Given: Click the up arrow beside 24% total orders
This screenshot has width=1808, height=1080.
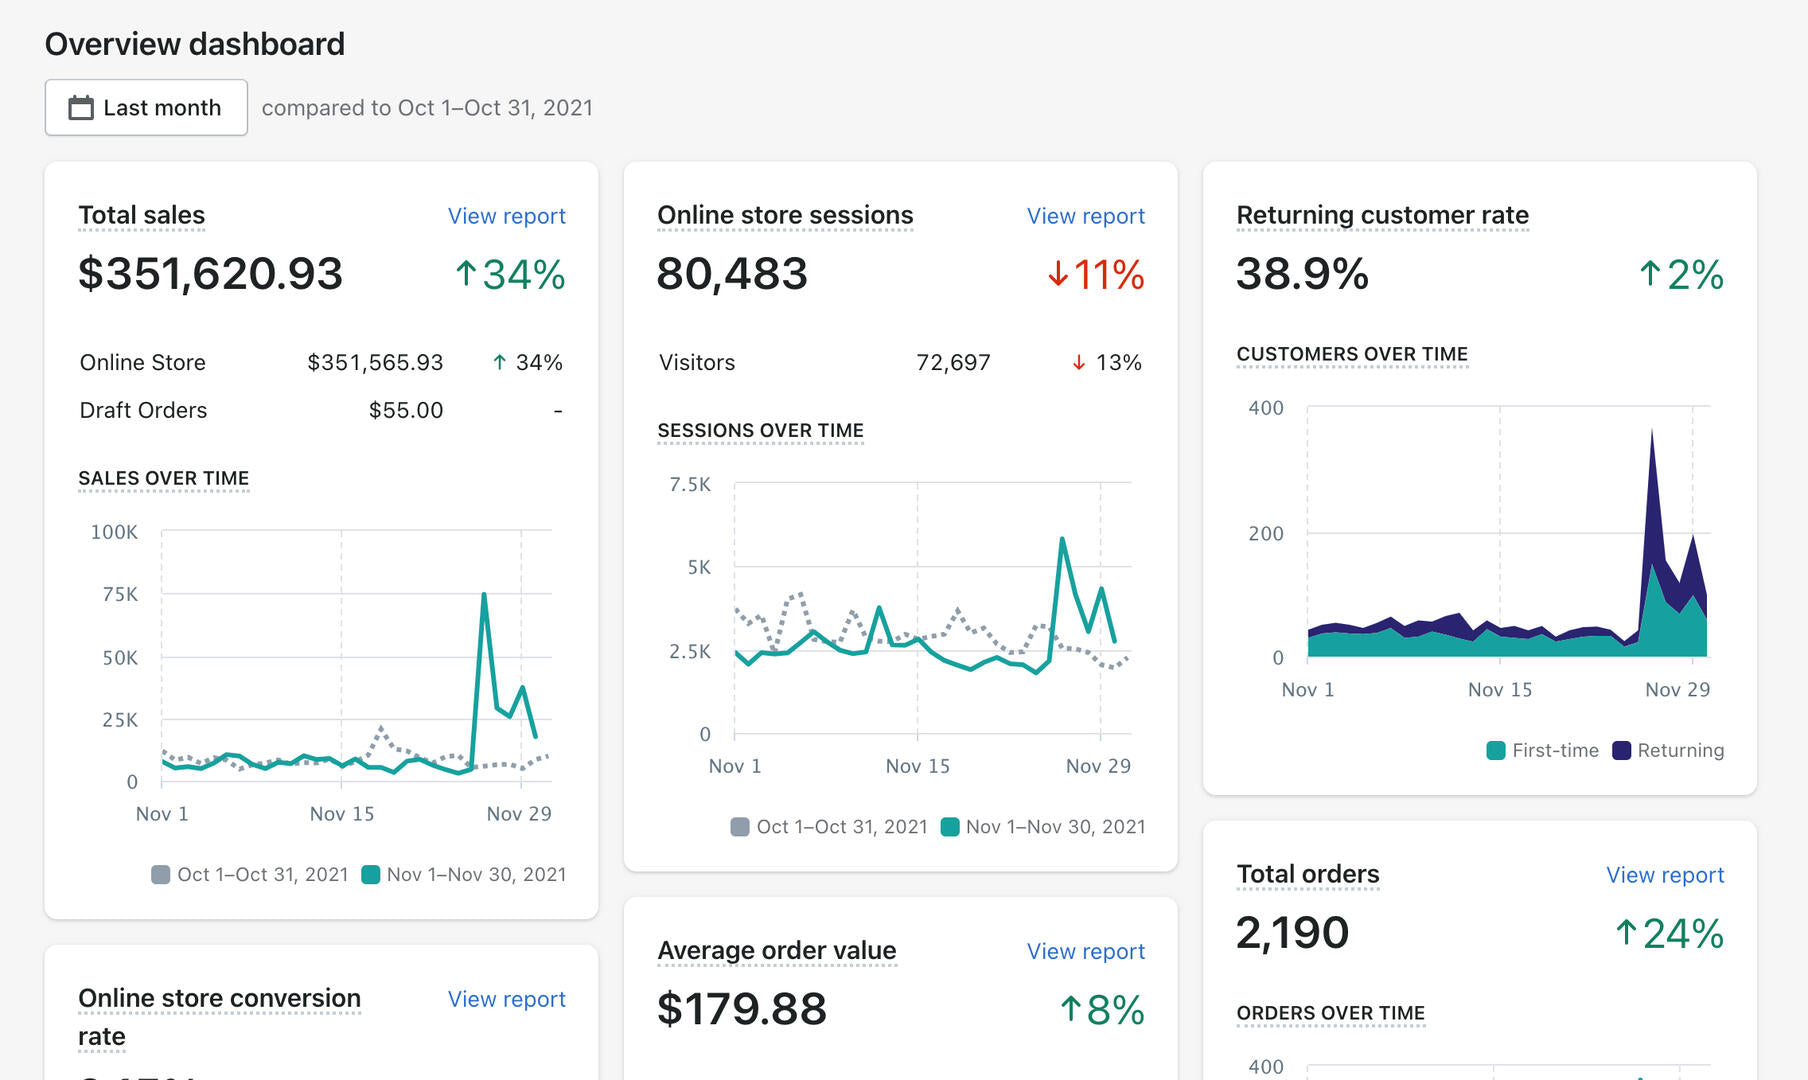Looking at the screenshot, I should click(1626, 933).
